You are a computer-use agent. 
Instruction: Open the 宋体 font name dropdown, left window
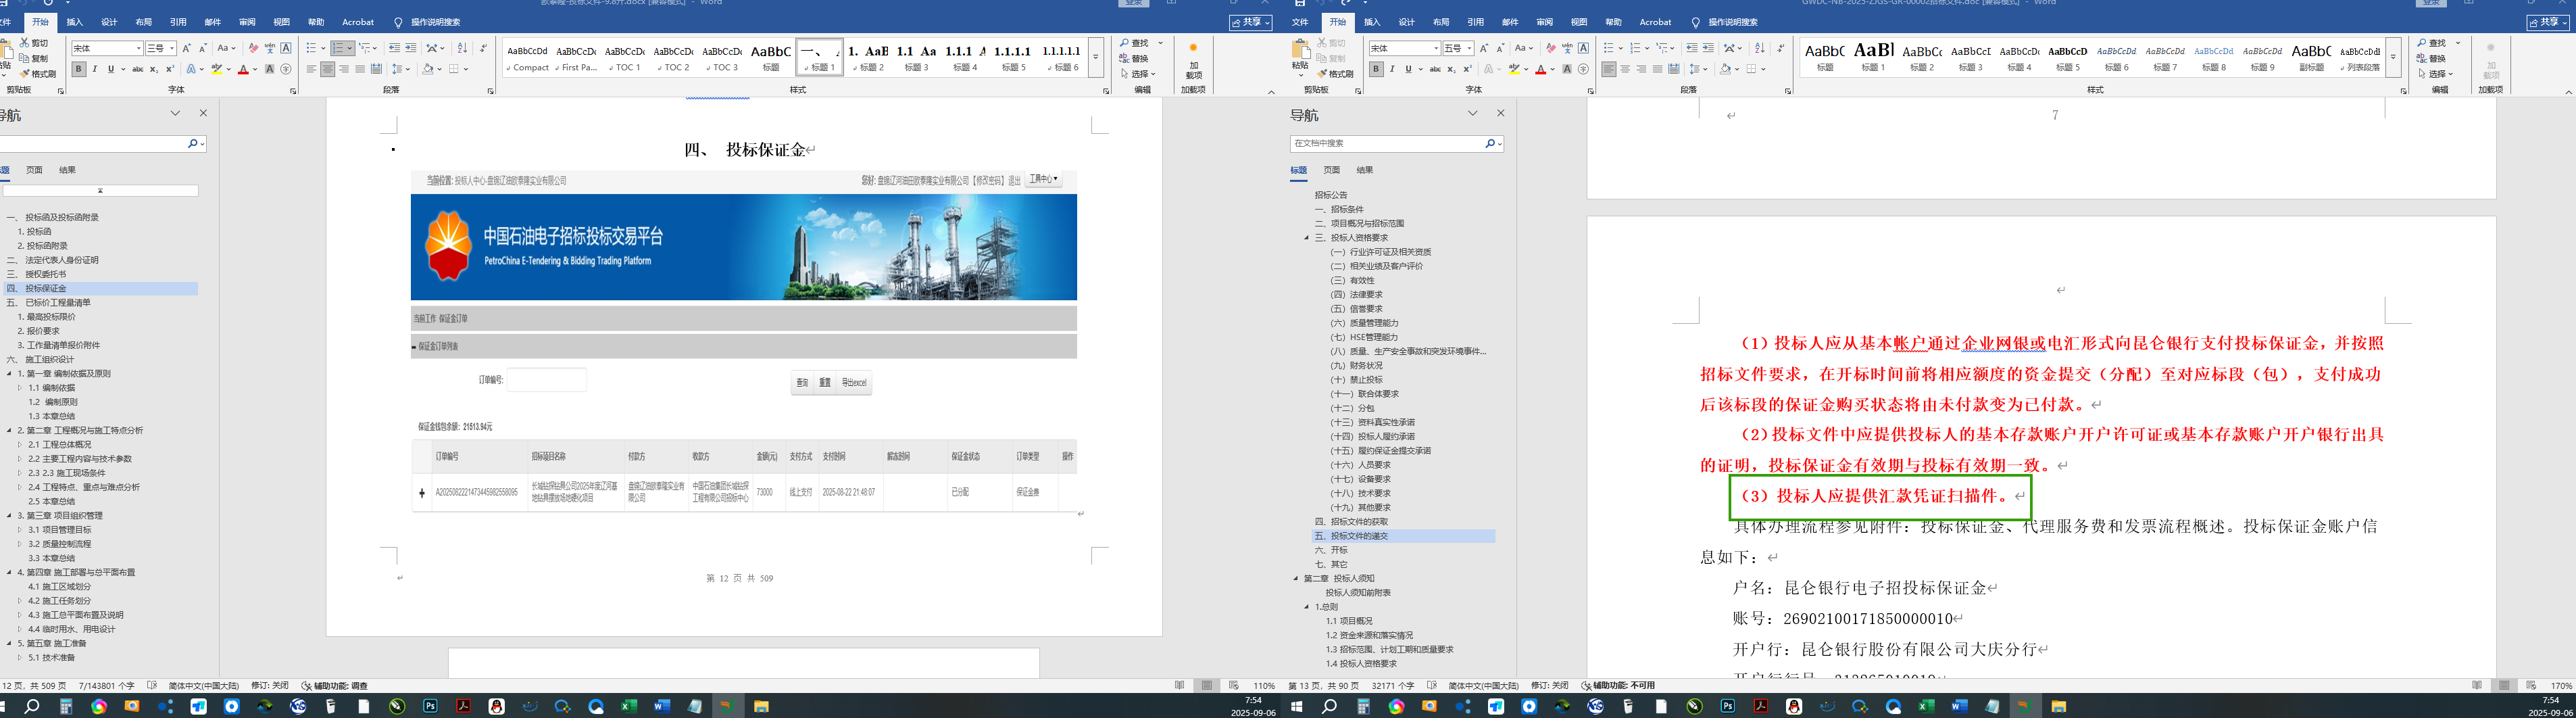coord(138,48)
